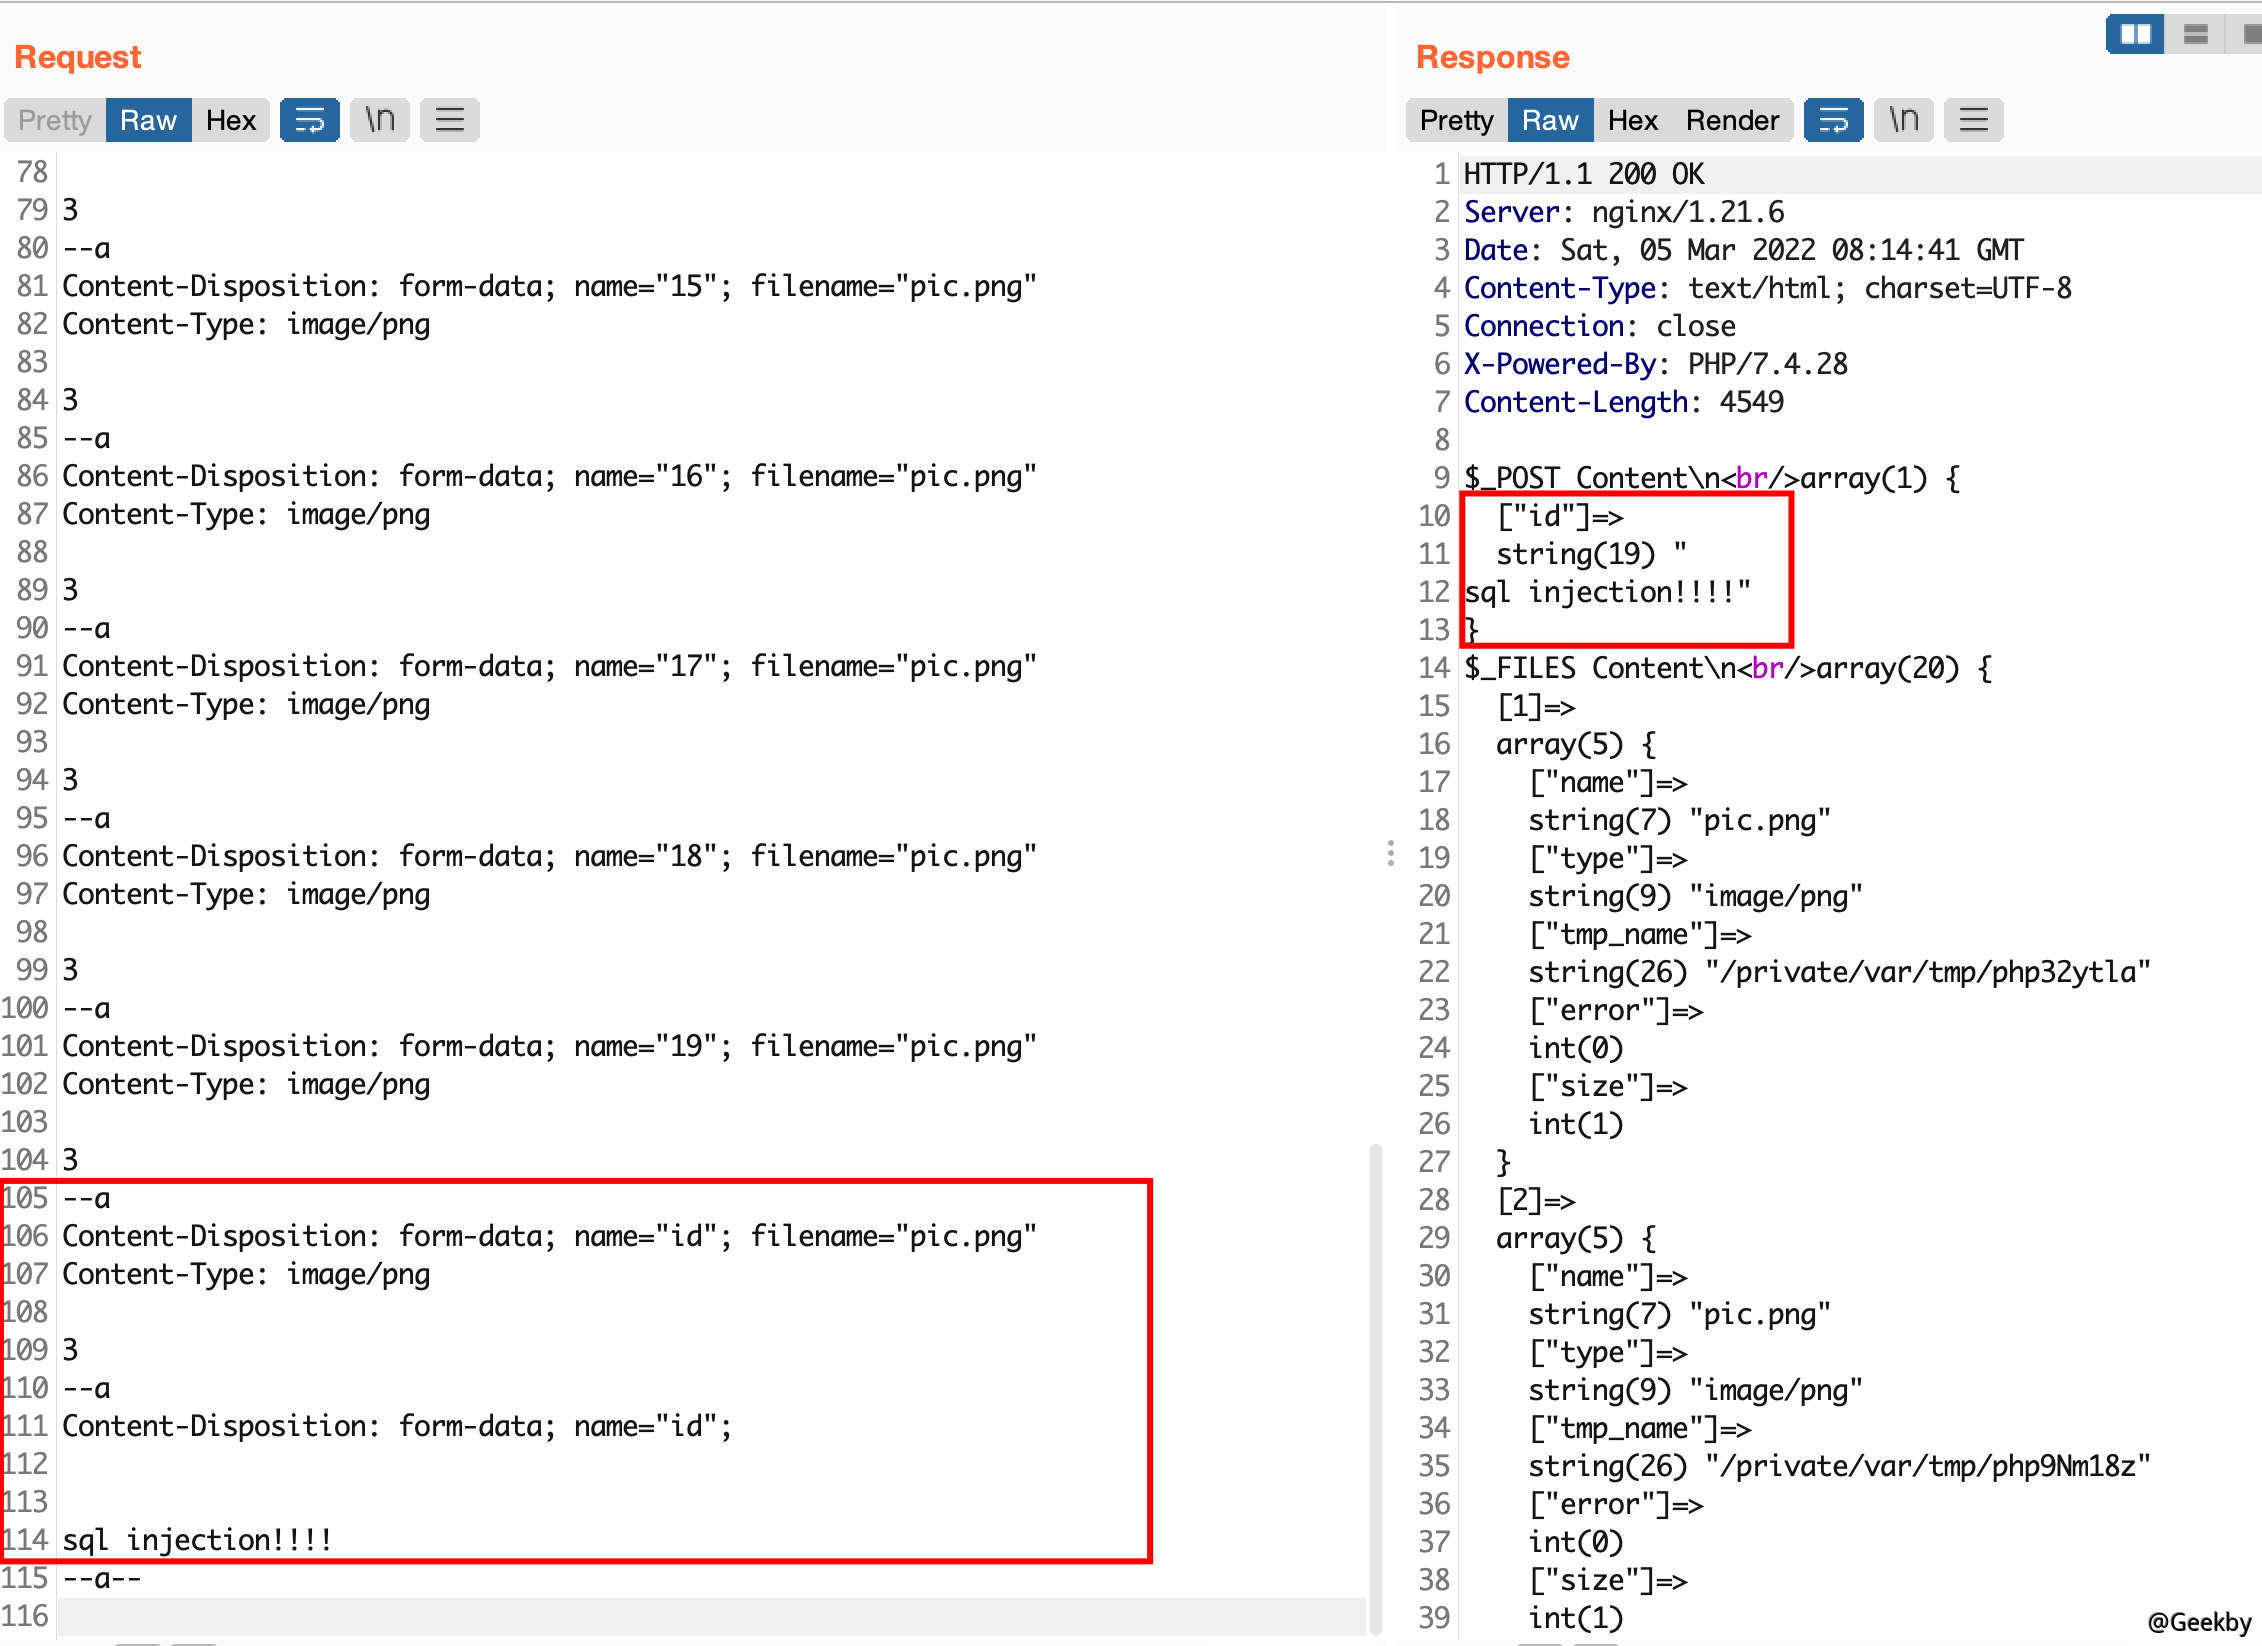Toggle word wrap icon in Response panel
The width and height of the screenshot is (2262, 1646).
point(1833,120)
